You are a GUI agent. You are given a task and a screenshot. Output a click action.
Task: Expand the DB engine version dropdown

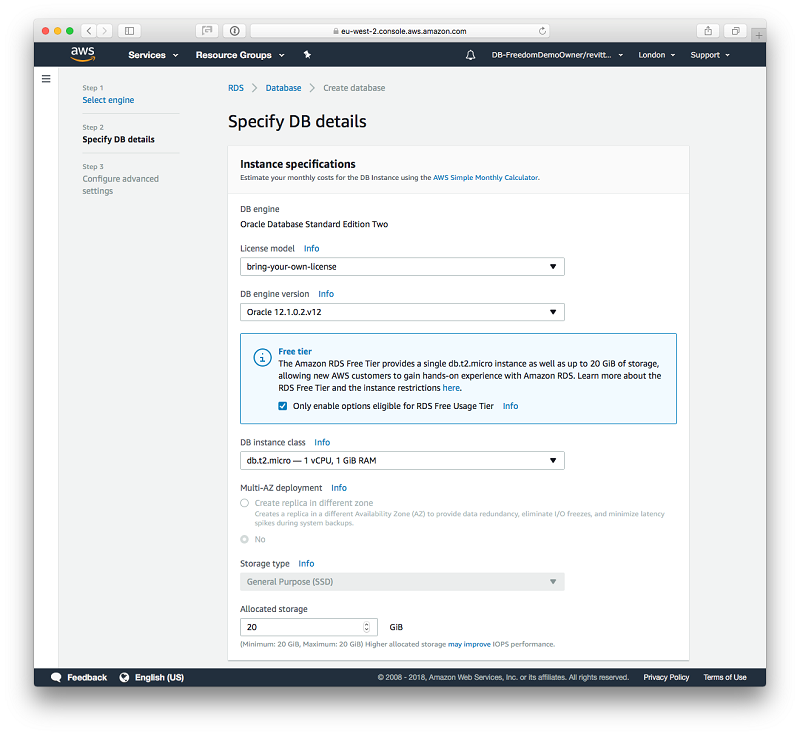[x=402, y=312]
